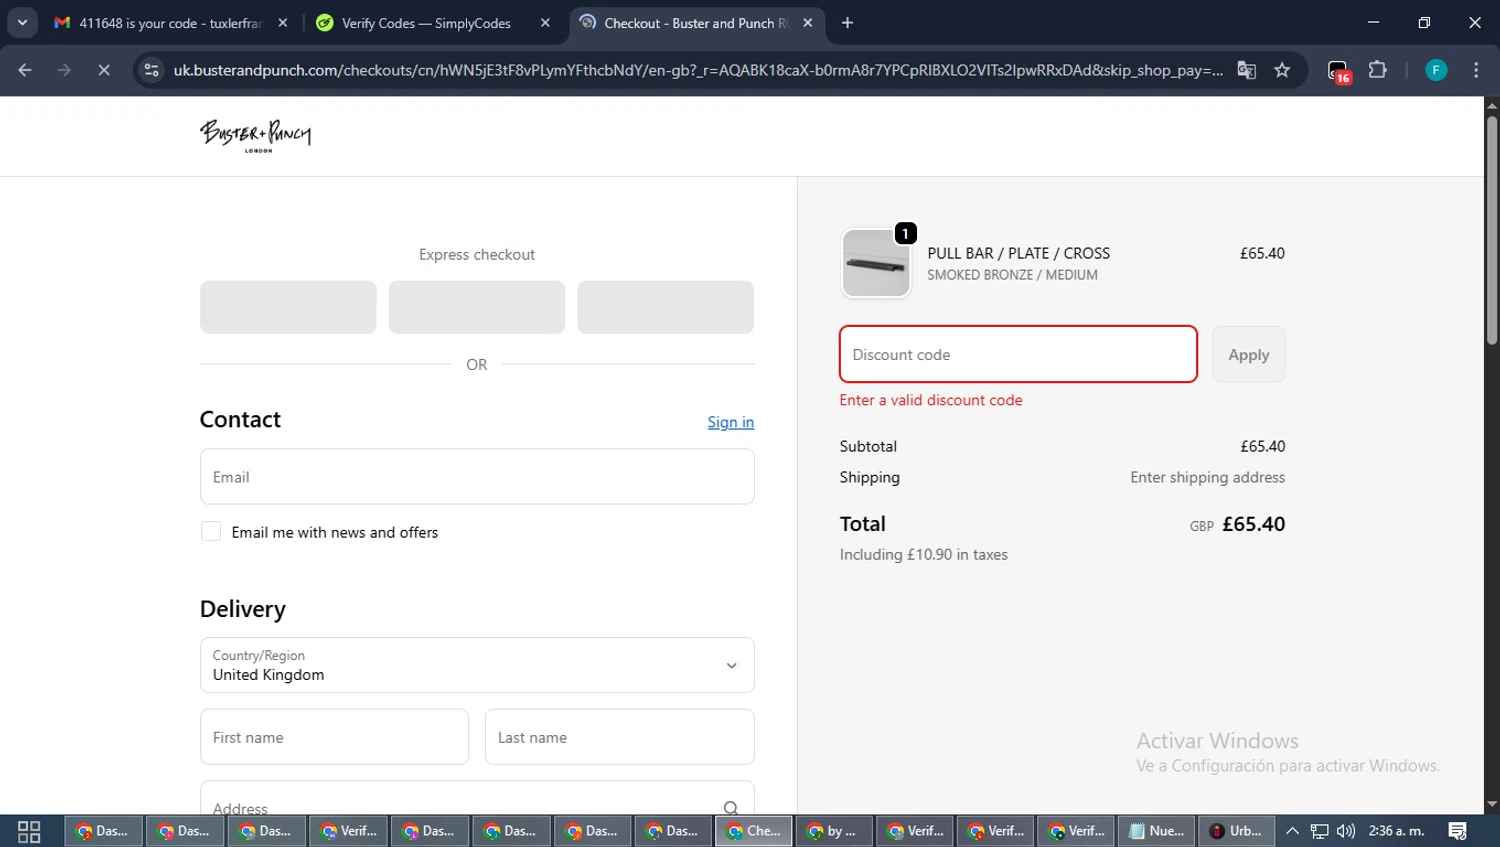The height and width of the screenshot is (847, 1500).
Task: Open the Extensions puzzle icon
Action: 1378,70
